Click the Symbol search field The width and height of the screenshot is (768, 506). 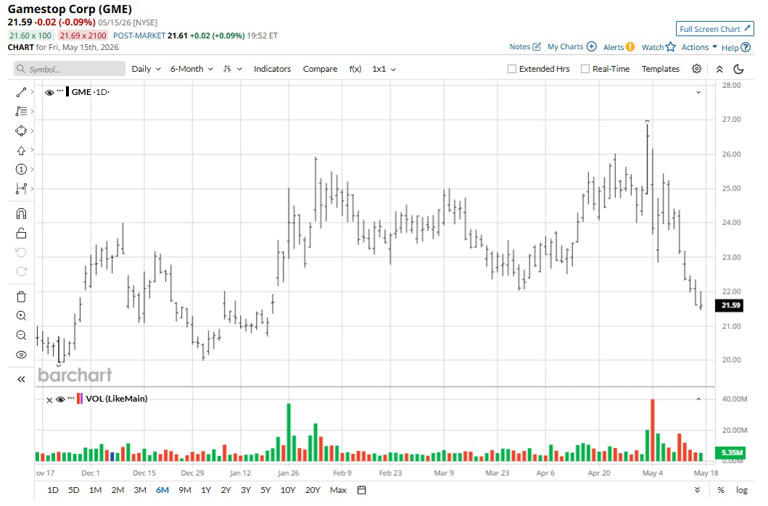[69, 69]
